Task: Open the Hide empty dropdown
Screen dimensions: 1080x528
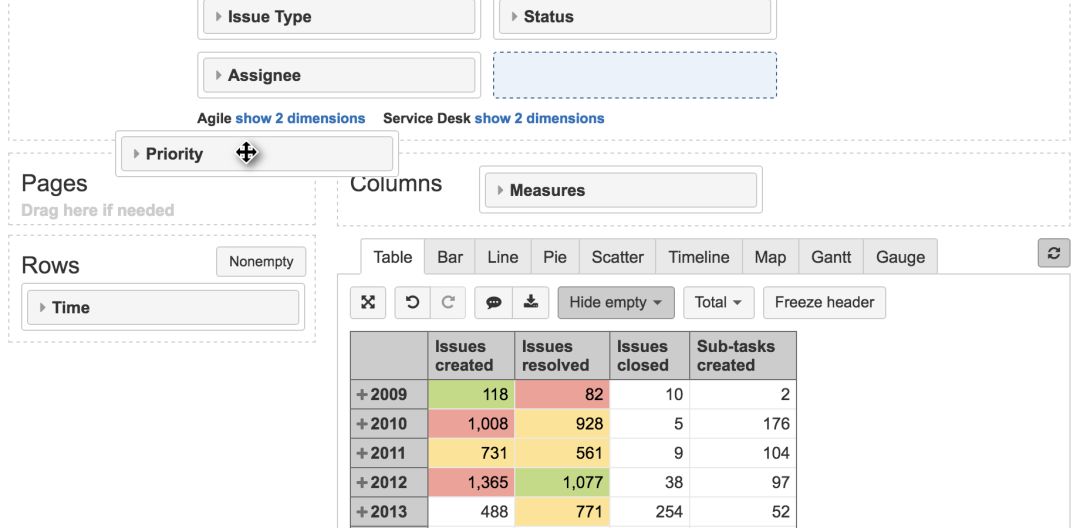Action: point(616,302)
